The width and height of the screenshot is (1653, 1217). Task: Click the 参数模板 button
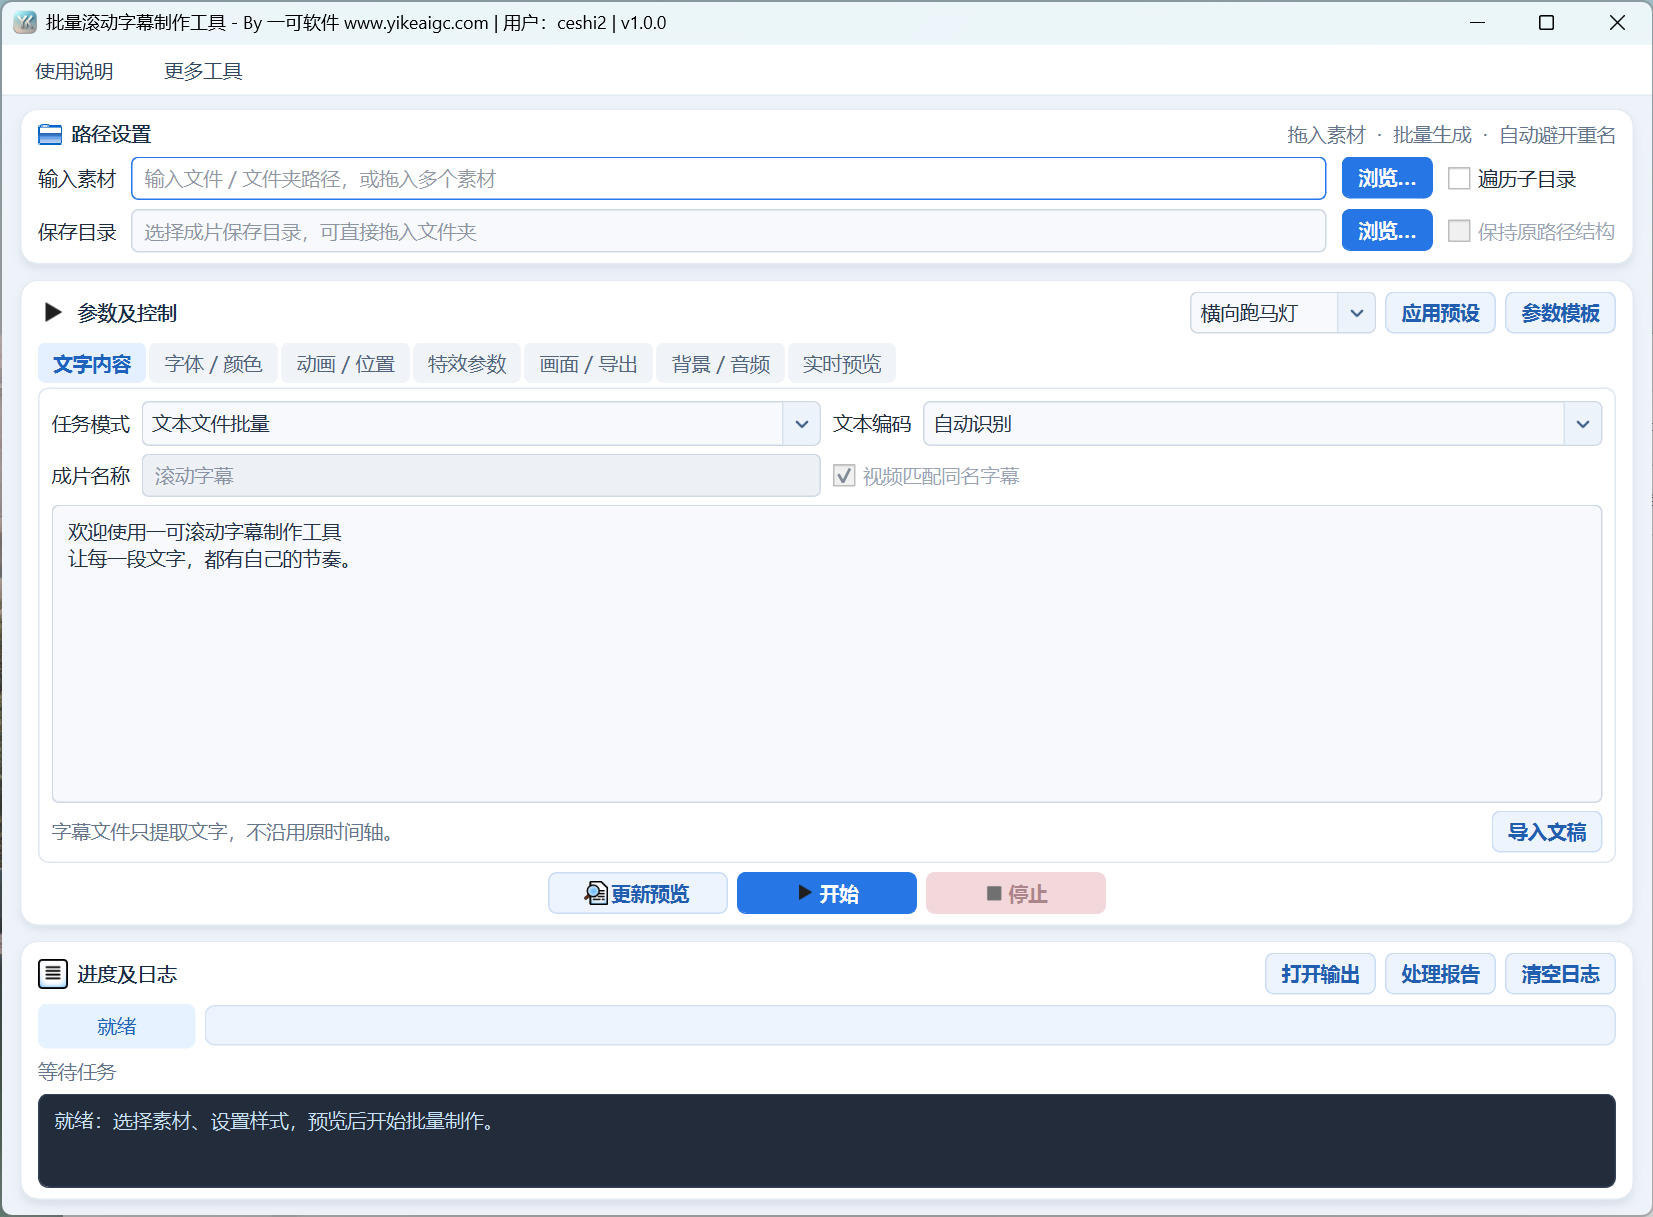click(1560, 313)
